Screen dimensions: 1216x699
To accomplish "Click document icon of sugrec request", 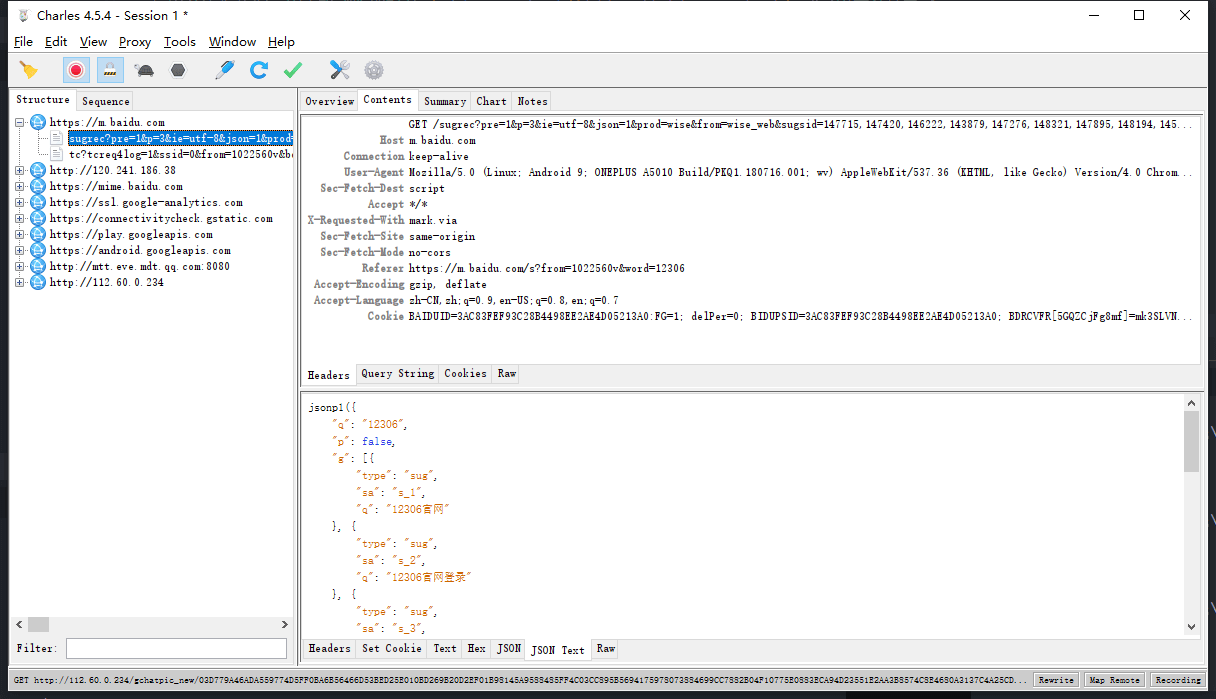I will pos(57,138).
